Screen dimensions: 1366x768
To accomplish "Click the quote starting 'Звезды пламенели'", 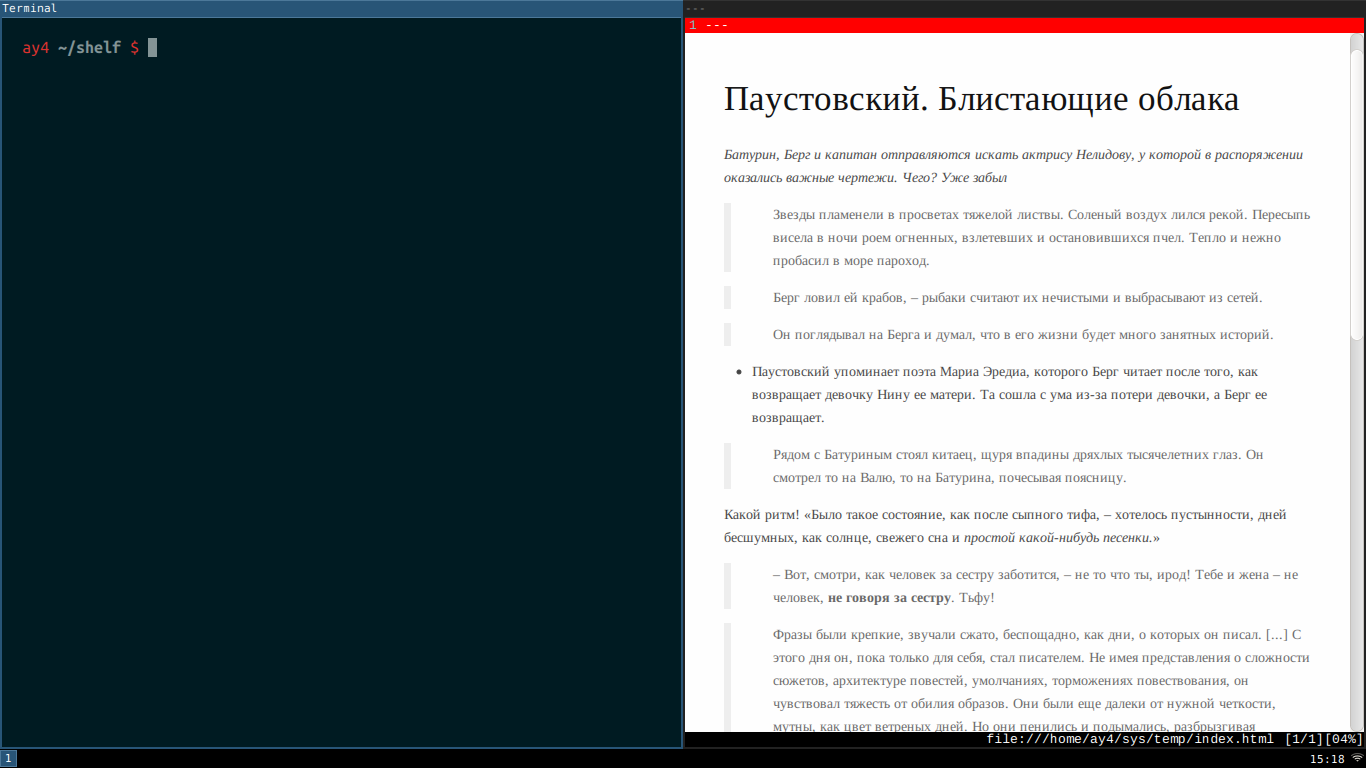I will (x=1040, y=238).
